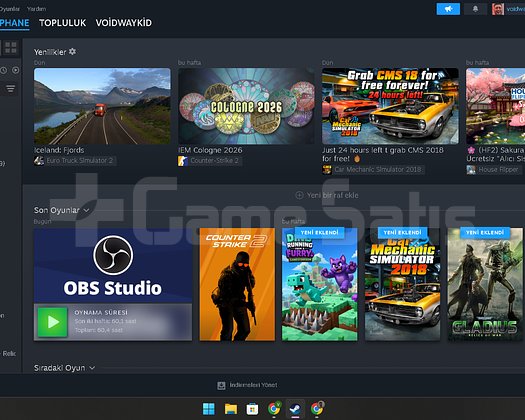Select the Kütüphane tab
Image resolution: width=525 pixels, height=420 pixels.
click(x=14, y=23)
